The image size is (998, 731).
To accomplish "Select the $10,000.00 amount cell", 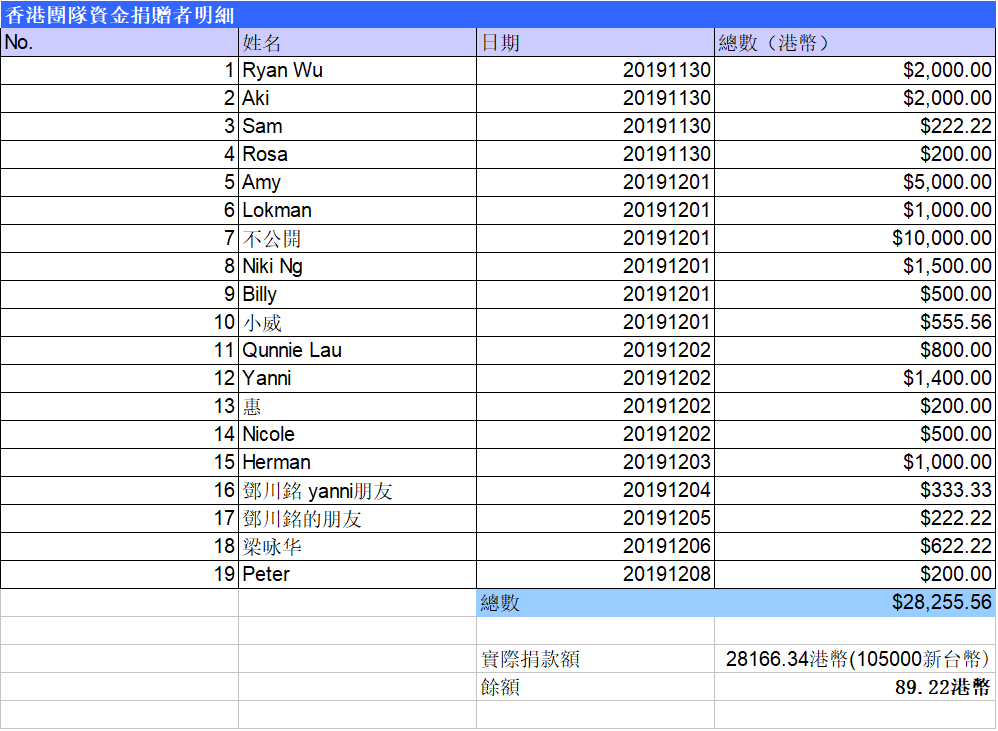I will tap(854, 239).
